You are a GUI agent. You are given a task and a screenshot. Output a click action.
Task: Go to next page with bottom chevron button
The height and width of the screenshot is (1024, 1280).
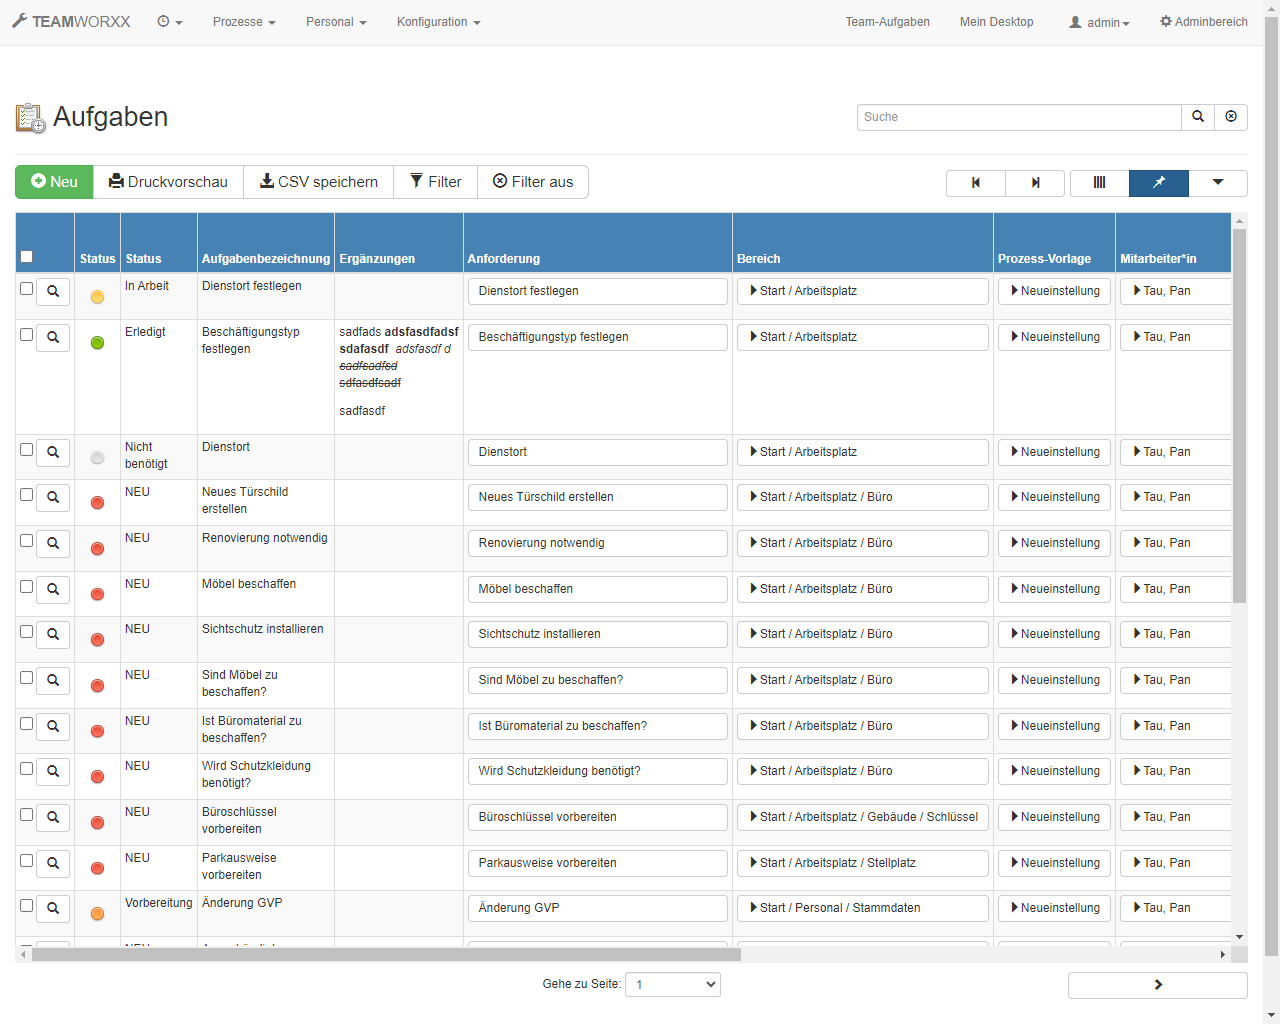click(x=1158, y=985)
